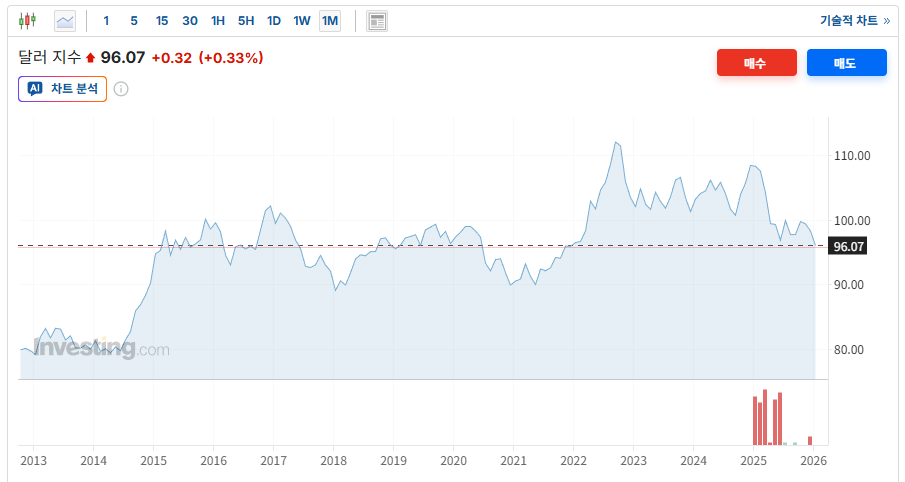Click the 2013 year label
The image size is (905, 482).
(33, 461)
